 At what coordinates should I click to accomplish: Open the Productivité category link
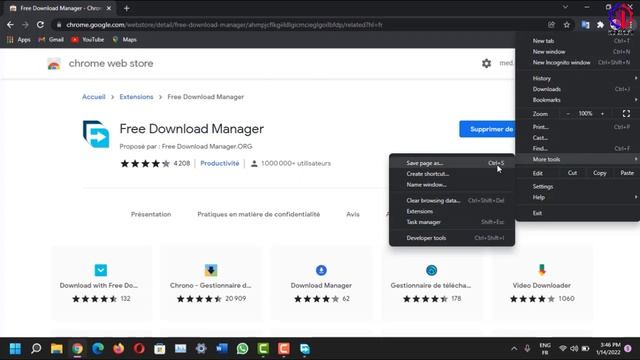click(x=220, y=163)
